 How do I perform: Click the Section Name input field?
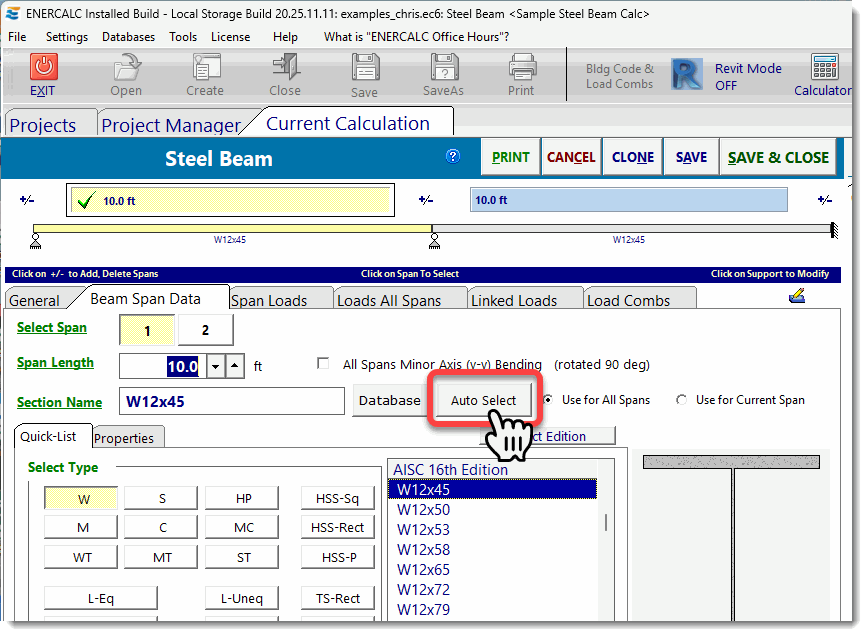point(232,401)
